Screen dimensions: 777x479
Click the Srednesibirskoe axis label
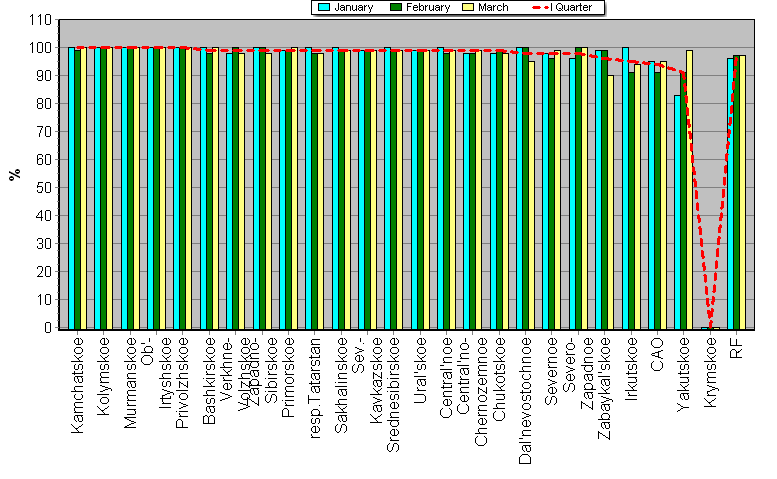point(393,395)
